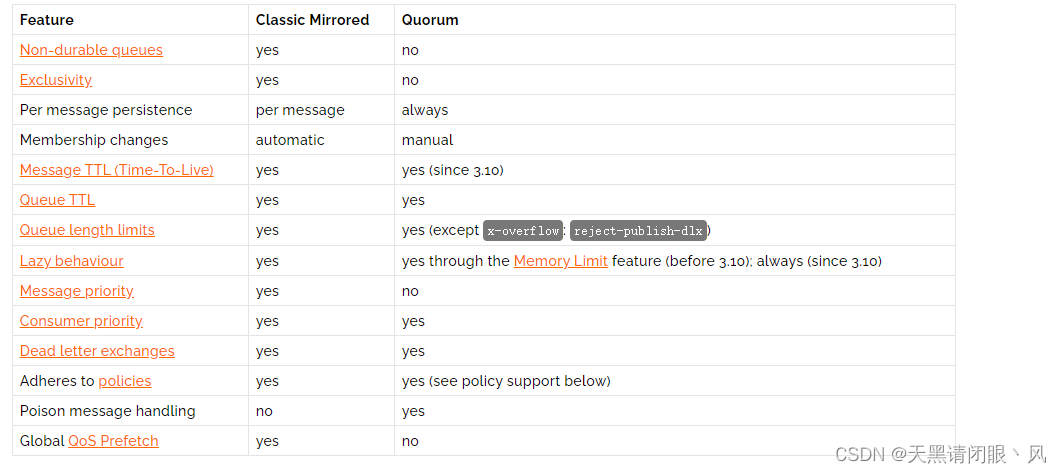1062x473 pixels.
Task: Open the Non-durable queues link
Action: click(91, 50)
